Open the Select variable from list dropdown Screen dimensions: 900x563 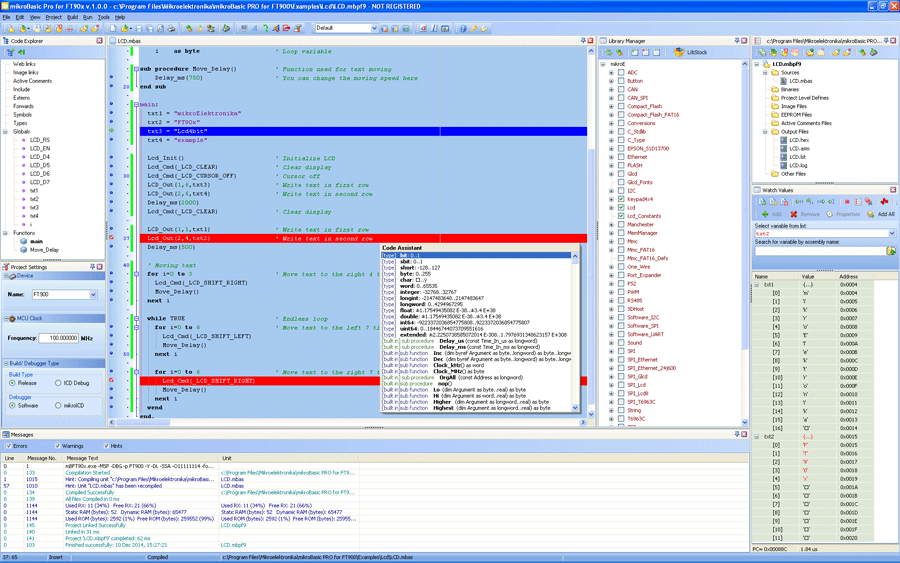click(891, 234)
